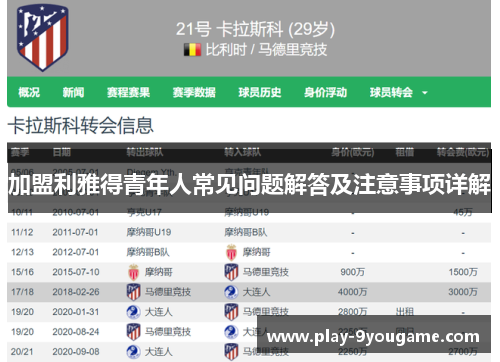Expand the 球员转会 dropdown arrow

(x=425, y=93)
